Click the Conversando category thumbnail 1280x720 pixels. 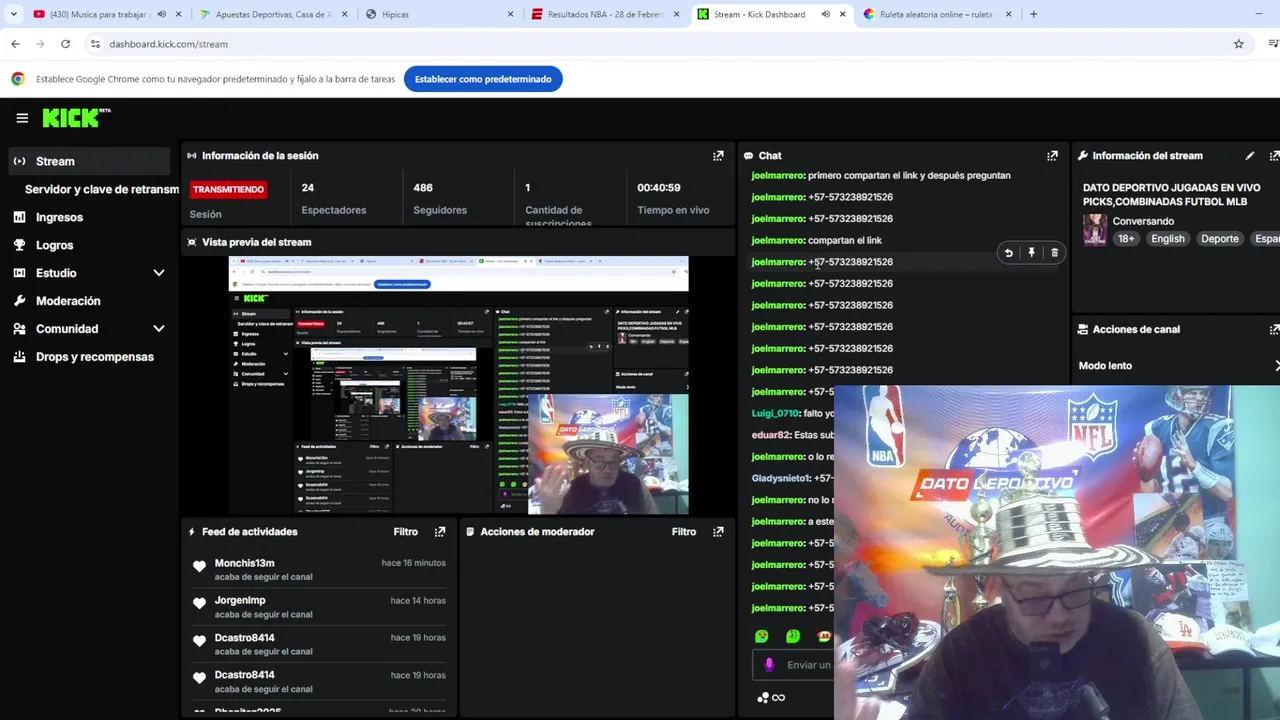(x=1095, y=230)
